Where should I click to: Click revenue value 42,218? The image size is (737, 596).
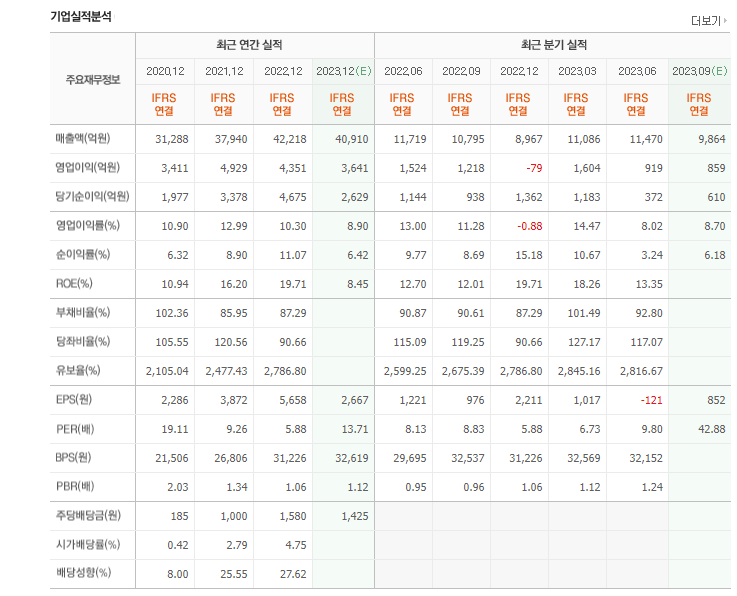click(290, 140)
